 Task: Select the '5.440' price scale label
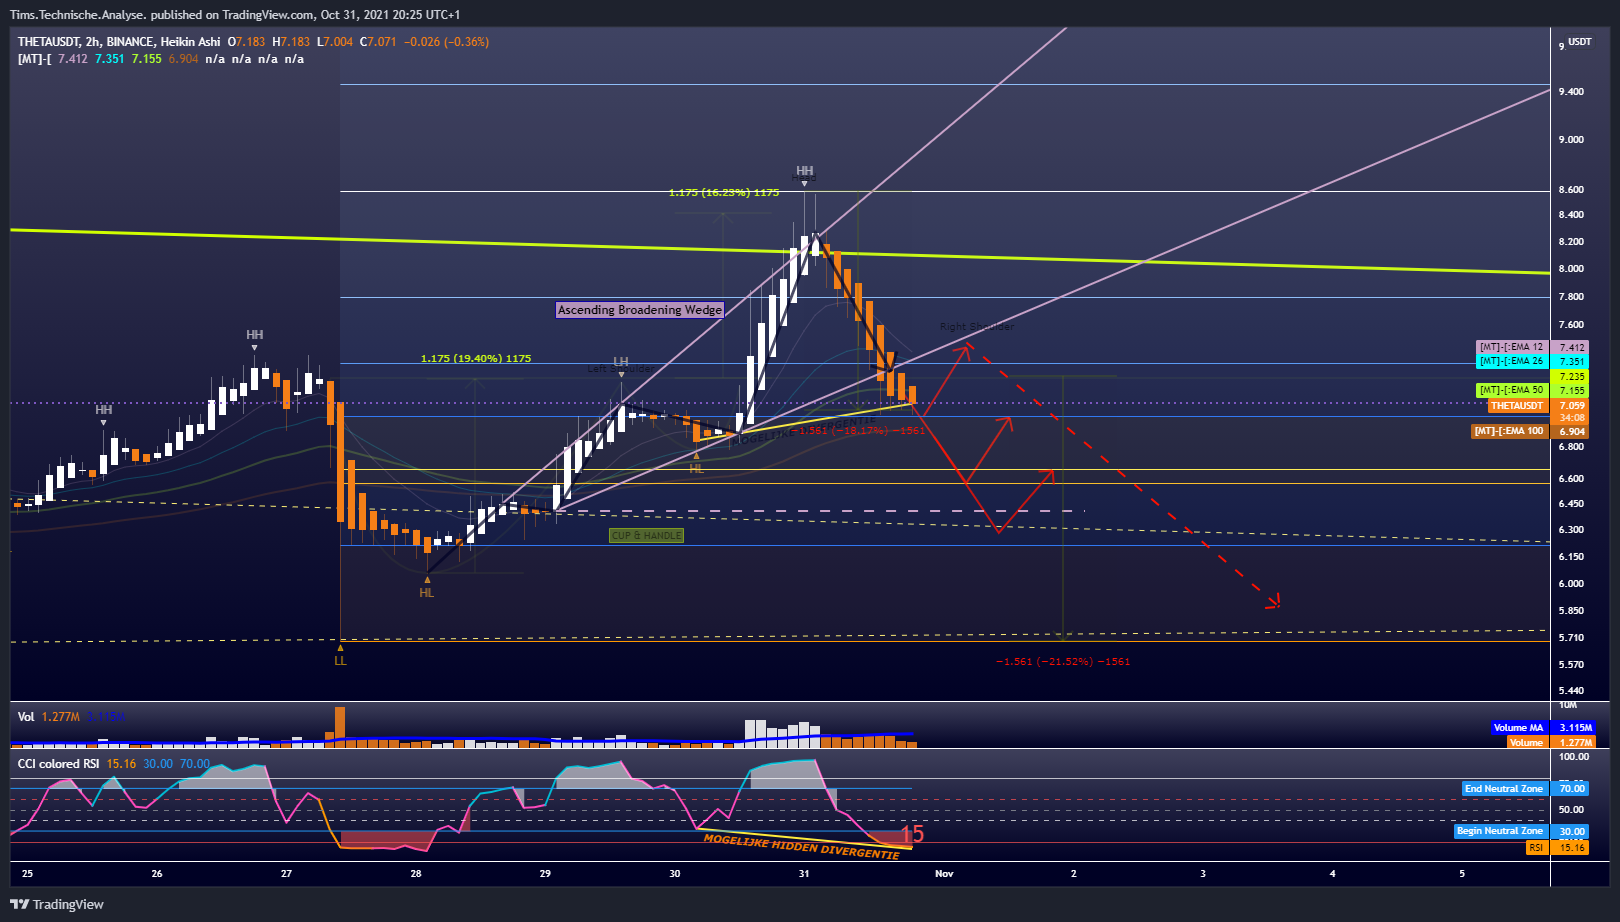tap(1571, 691)
